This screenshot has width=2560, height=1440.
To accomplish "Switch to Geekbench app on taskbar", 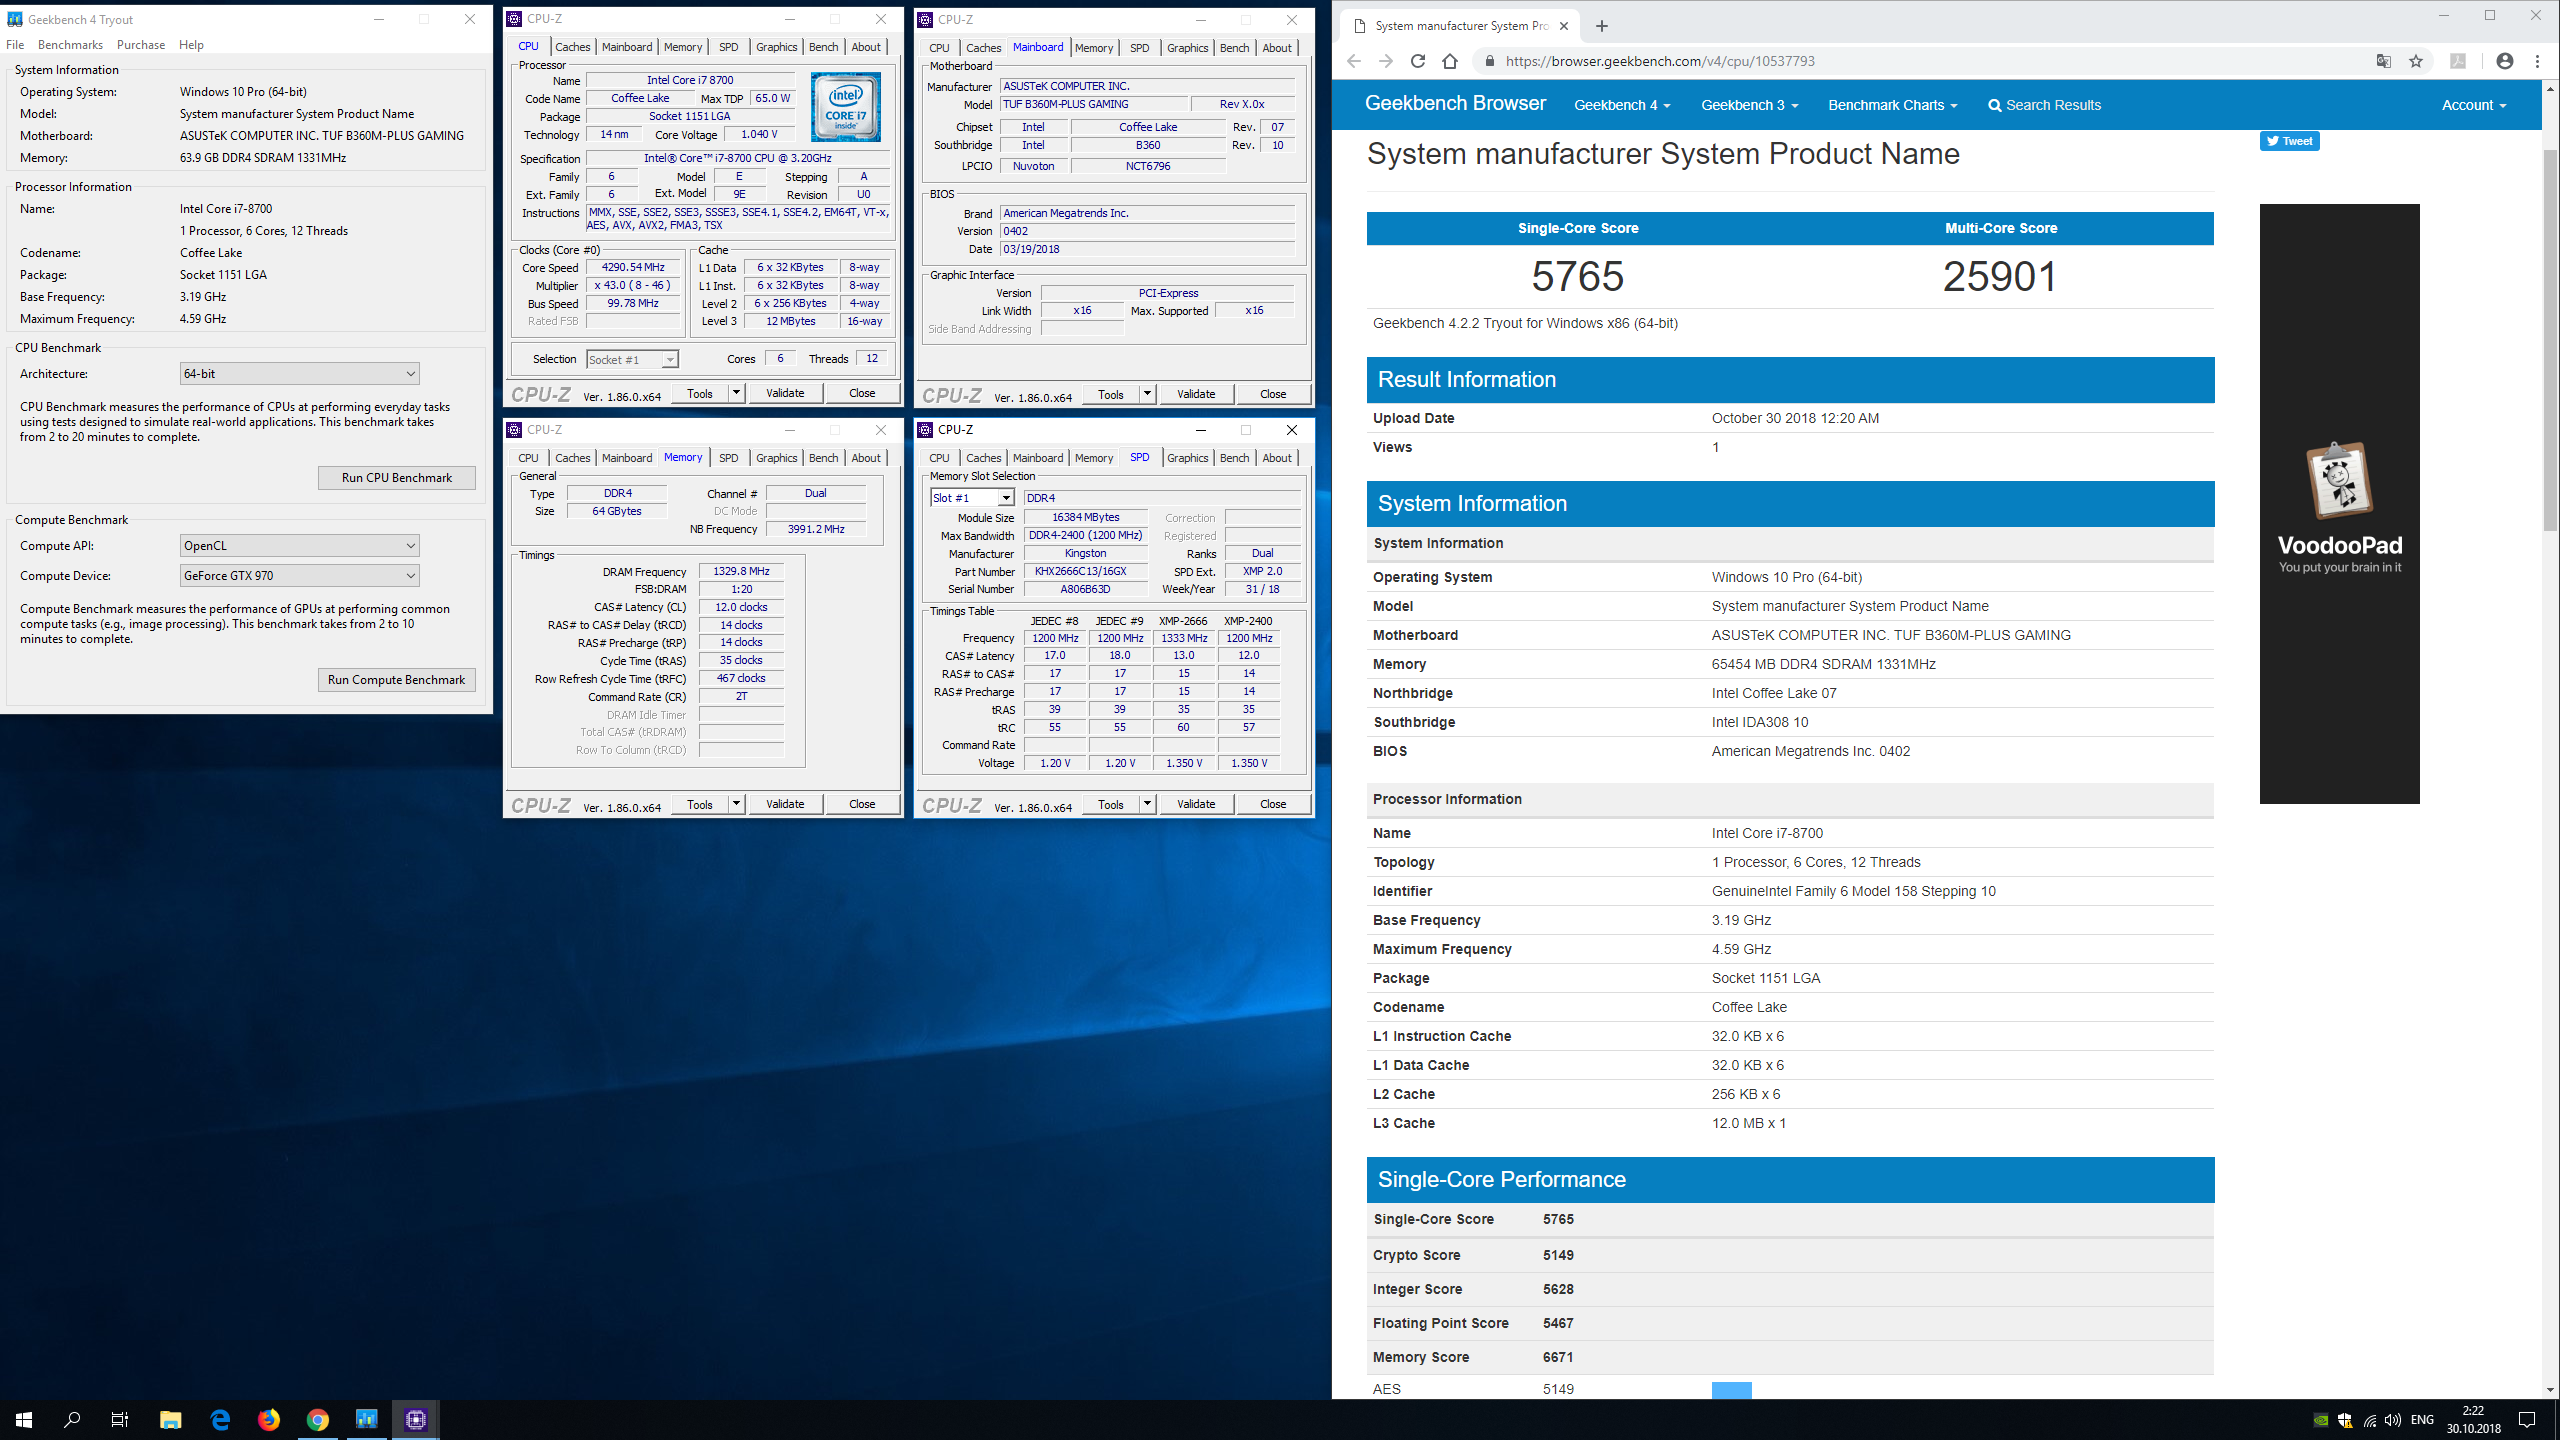I will coord(367,1419).
